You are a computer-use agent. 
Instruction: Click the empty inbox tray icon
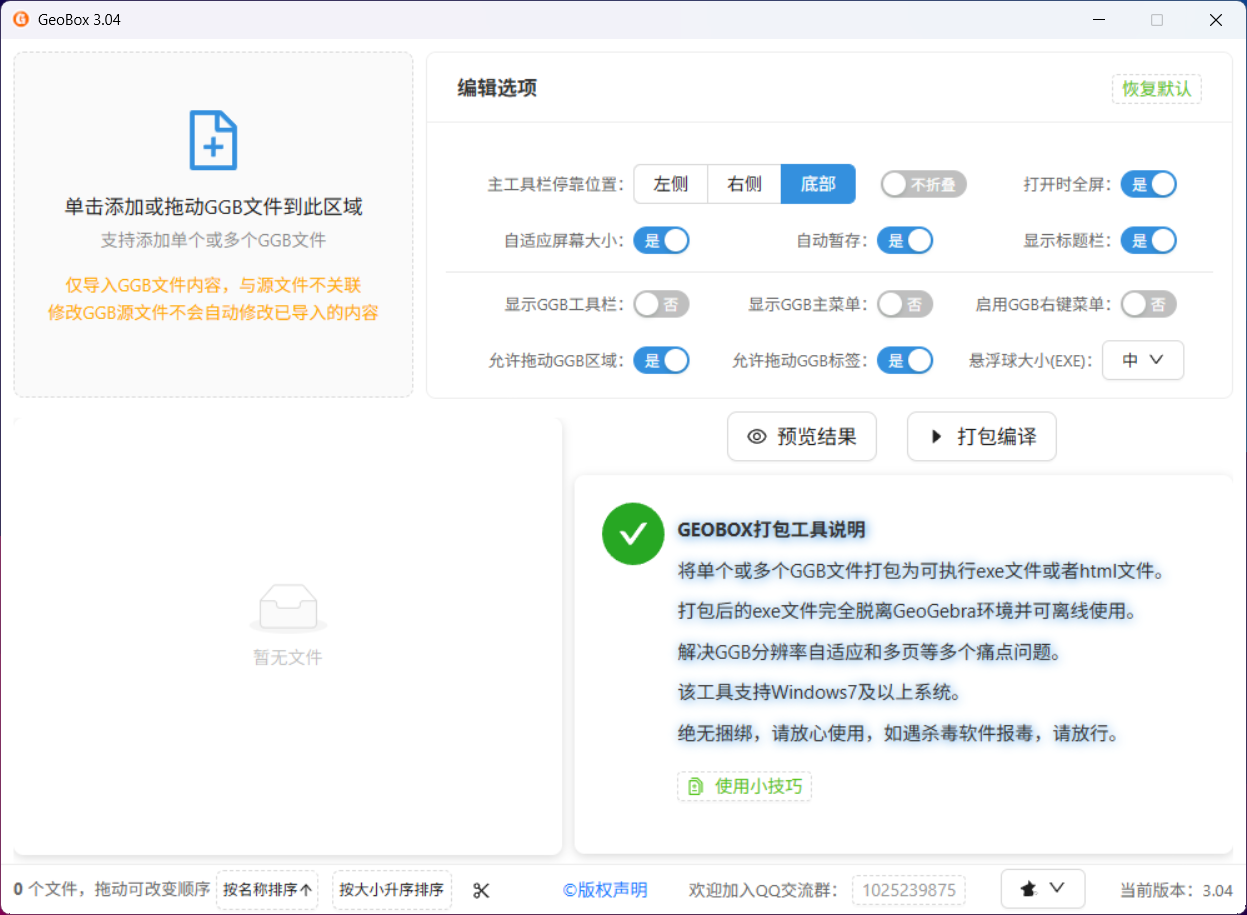[288, 608]
